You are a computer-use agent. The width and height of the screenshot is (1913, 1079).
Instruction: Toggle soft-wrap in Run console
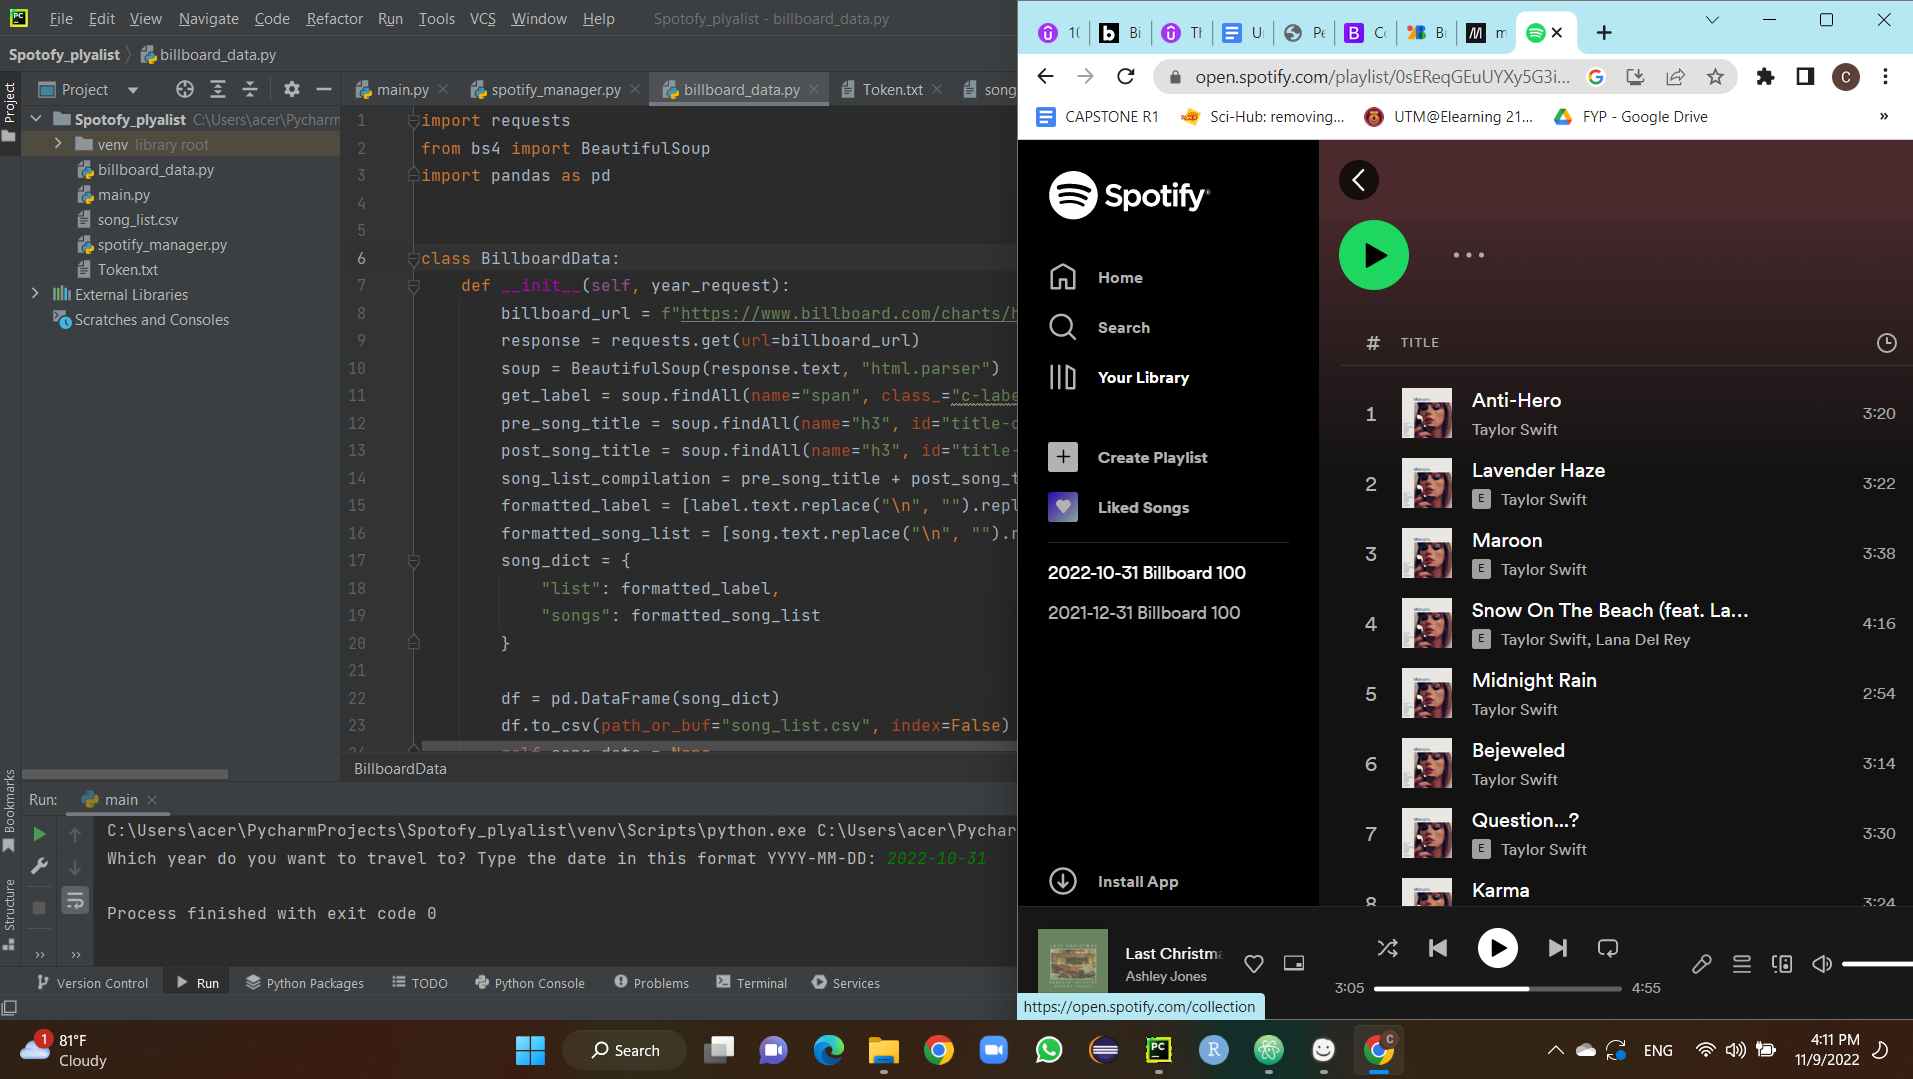[75, 902]
